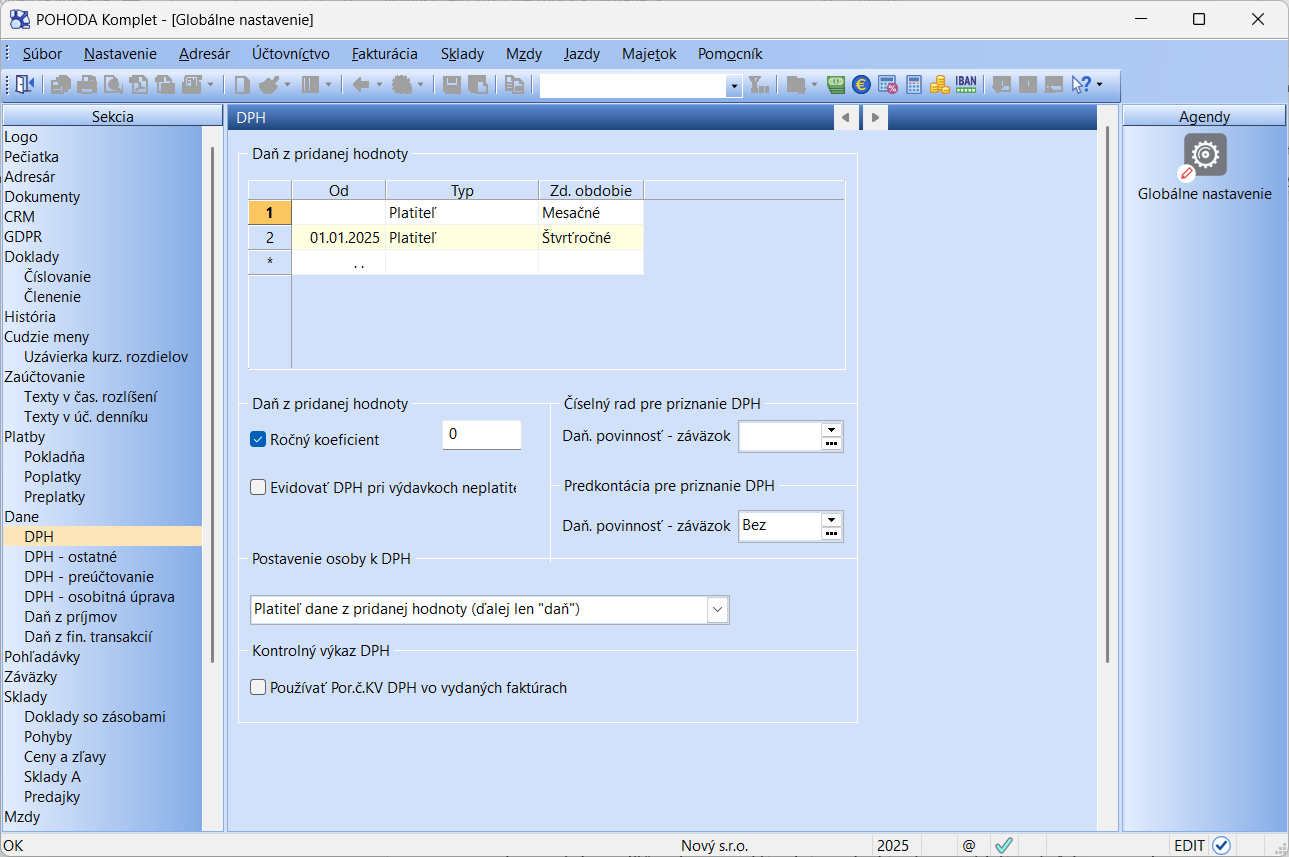Image resolution: width=1289 pixels, height=857 pixels.
Task: Click the greyed back arrow icon
Action: pyautogui.click(x=360, y=85)
